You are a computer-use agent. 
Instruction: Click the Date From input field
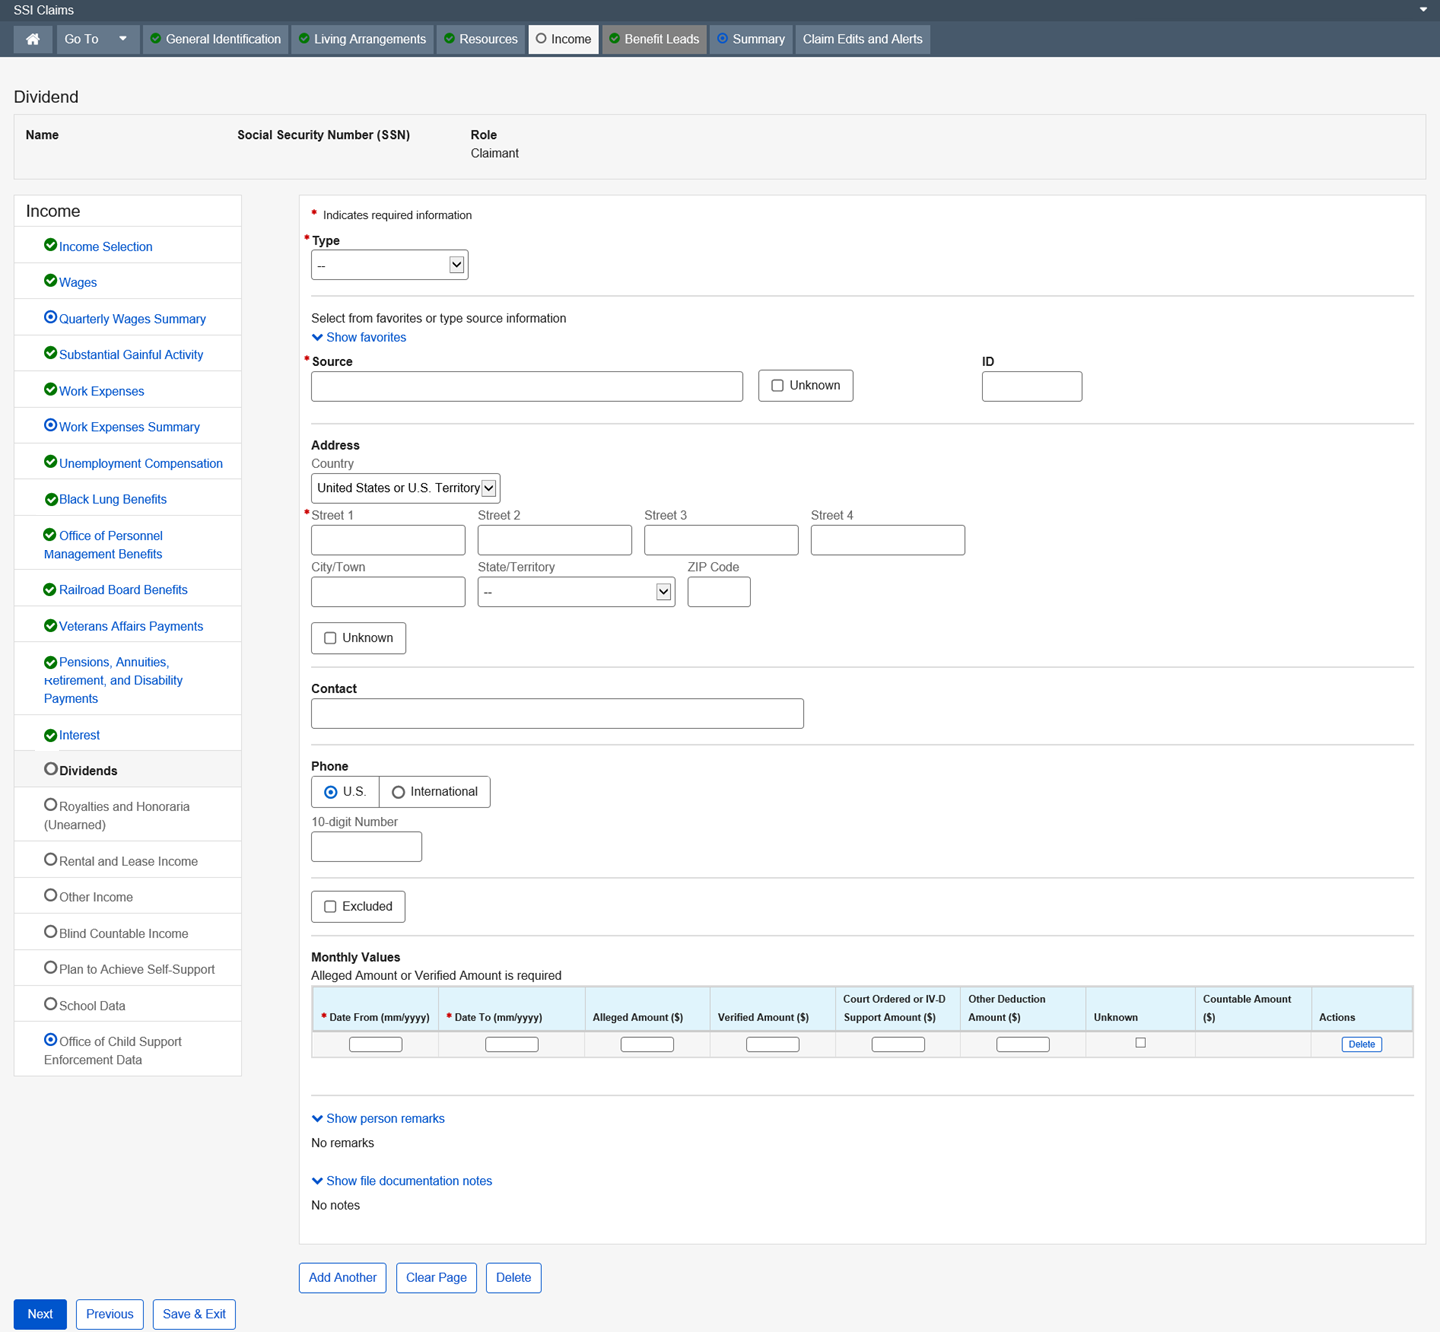point(376,1044)
